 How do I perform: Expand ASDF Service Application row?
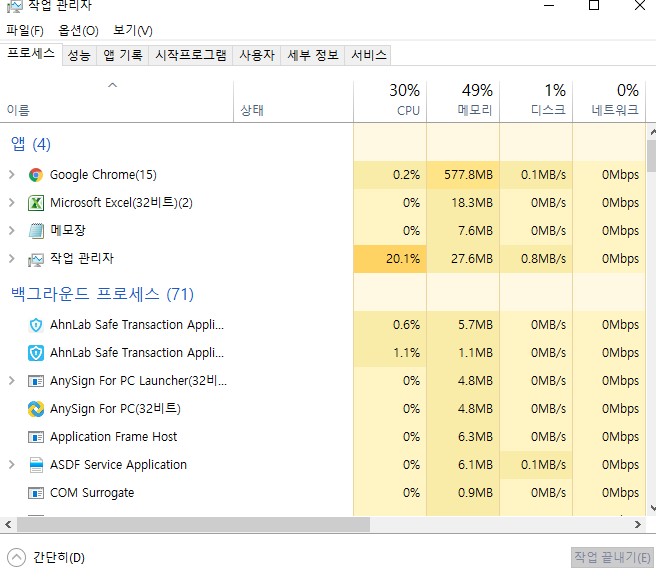(12, 465)
